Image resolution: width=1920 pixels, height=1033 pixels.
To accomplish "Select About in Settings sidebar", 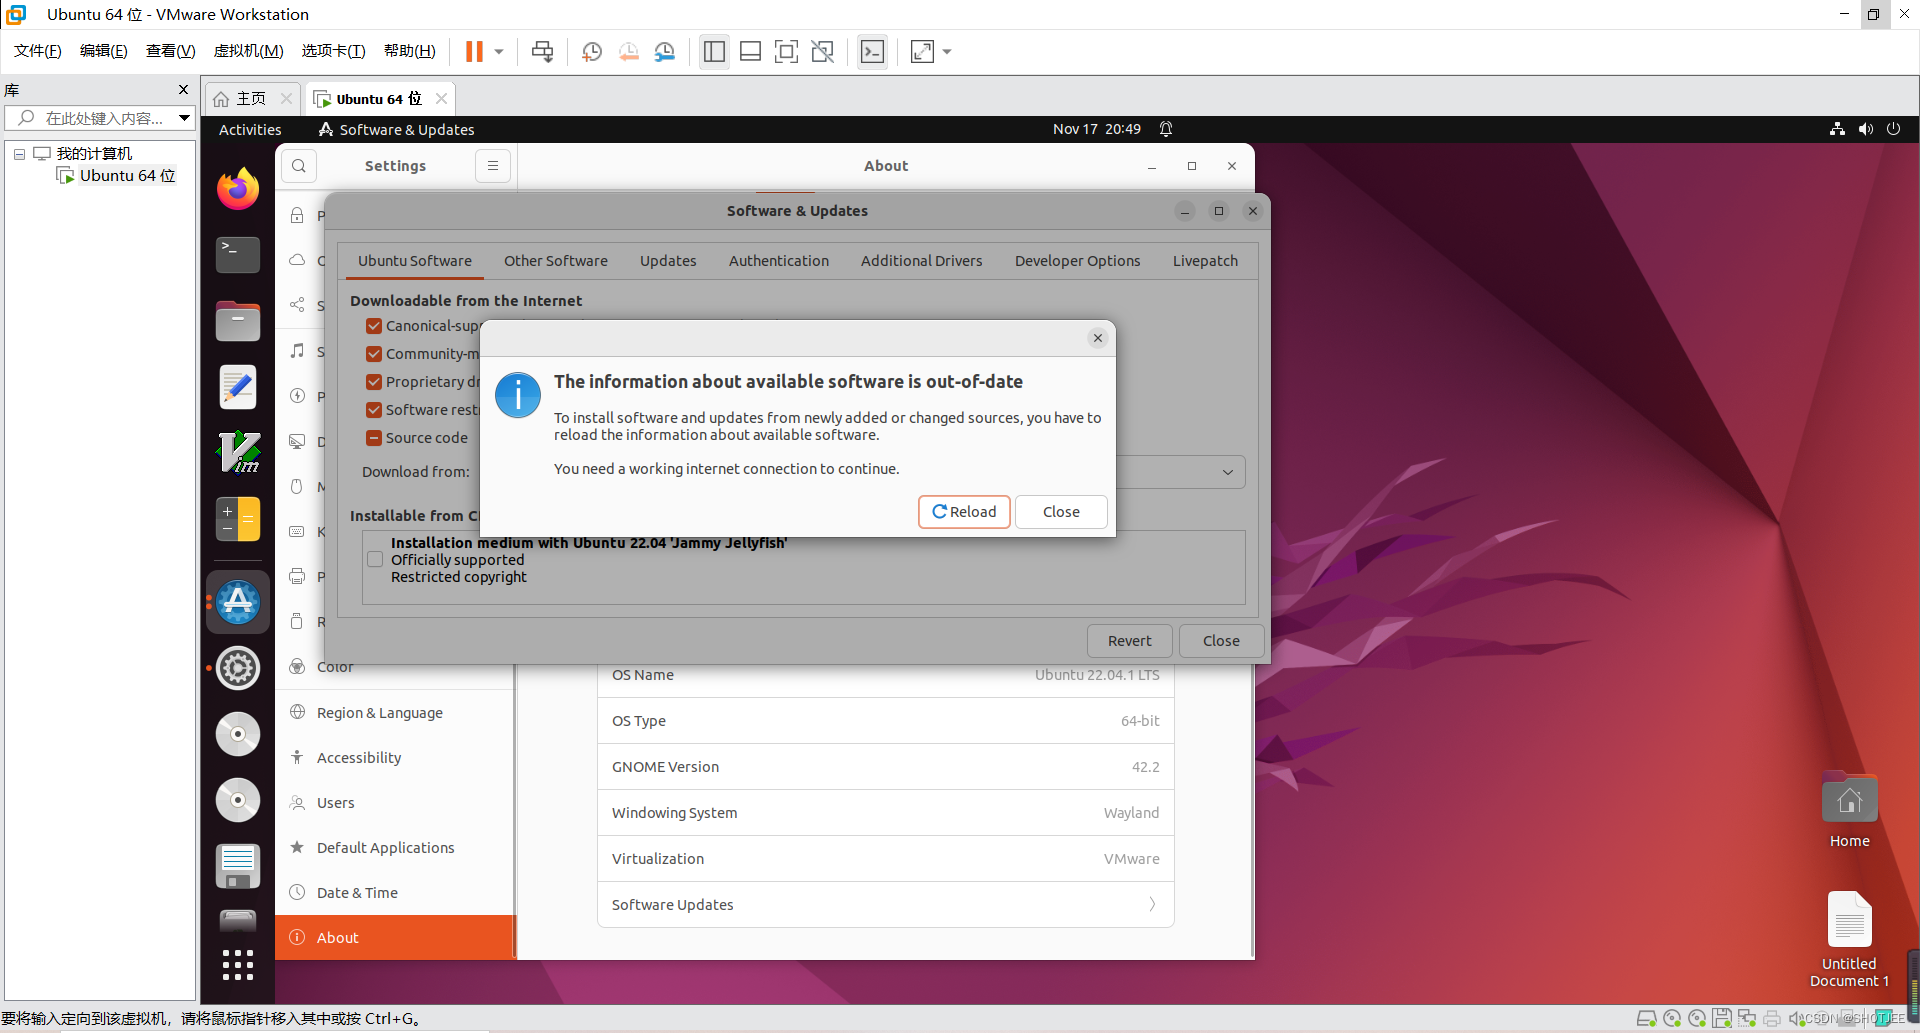I will pyautogui.click(x=395, y=938).
